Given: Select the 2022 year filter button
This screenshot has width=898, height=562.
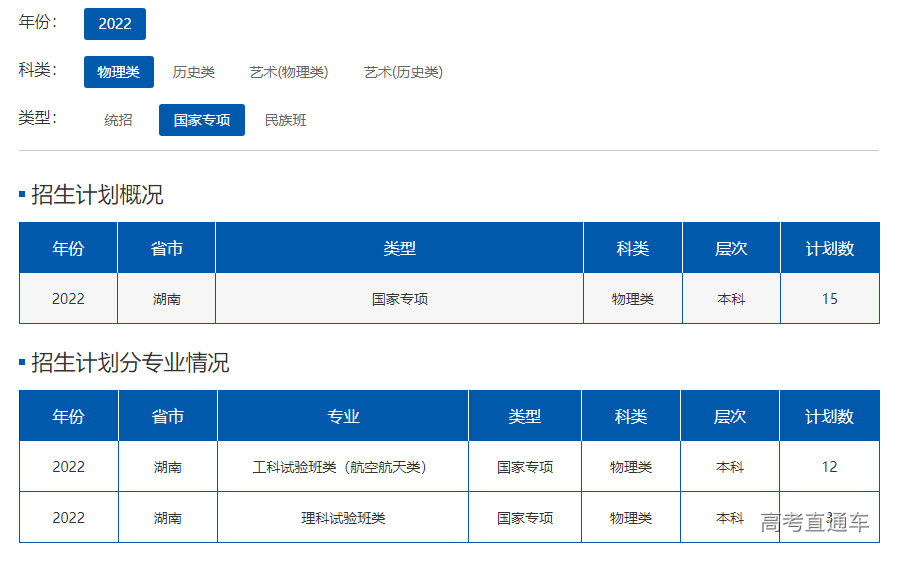Looking at the screenshot, I should click(114, 24).
